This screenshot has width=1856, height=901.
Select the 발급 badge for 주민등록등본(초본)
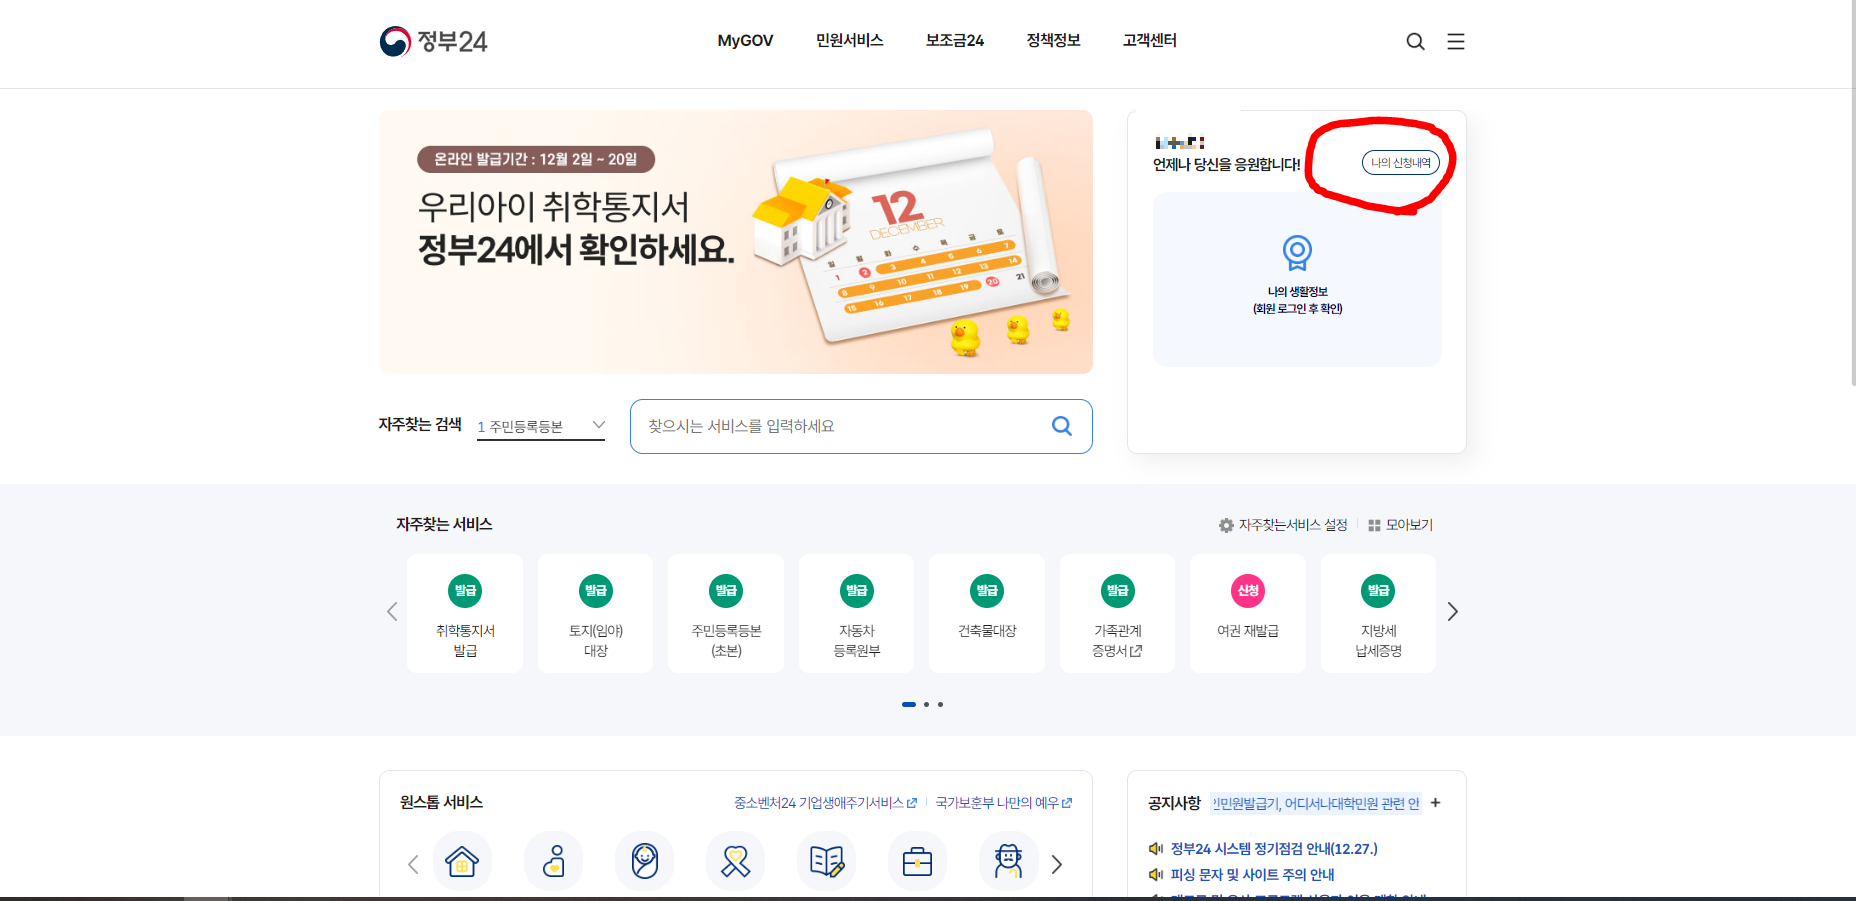[726, 590]
